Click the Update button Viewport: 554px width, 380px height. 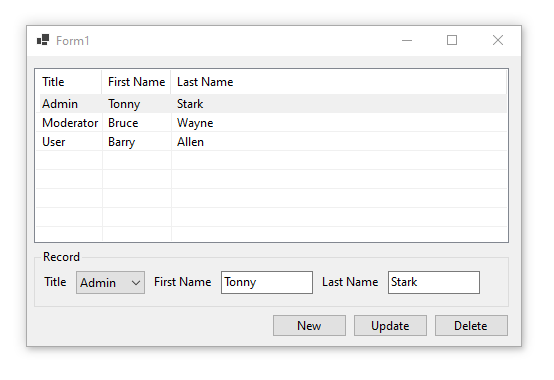pos(390,326)
